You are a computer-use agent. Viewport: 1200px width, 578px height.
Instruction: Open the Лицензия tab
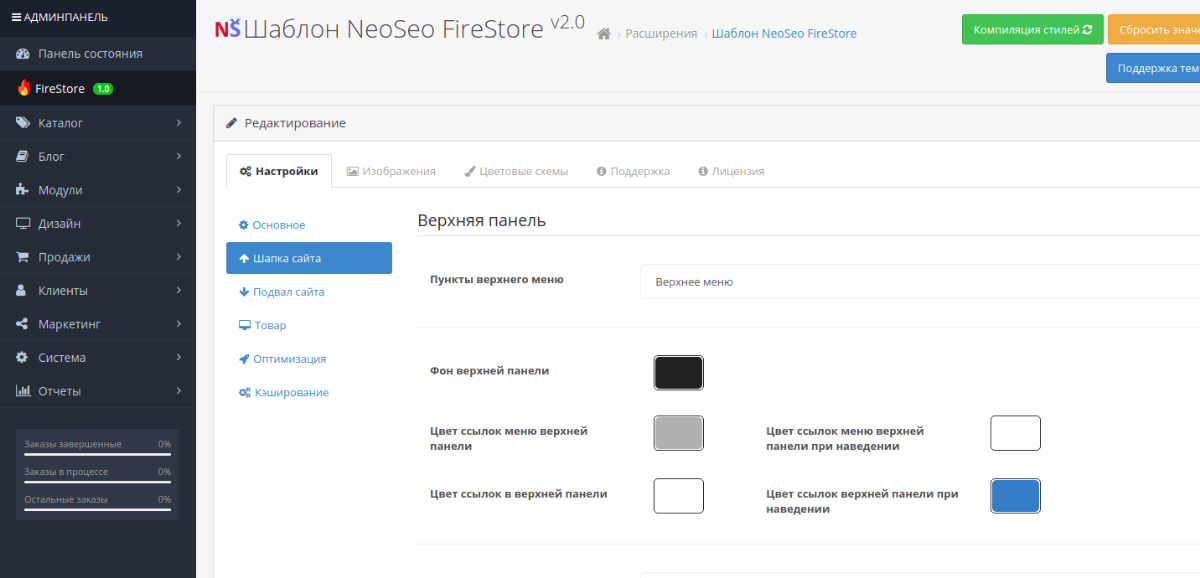tap(731, 171)
